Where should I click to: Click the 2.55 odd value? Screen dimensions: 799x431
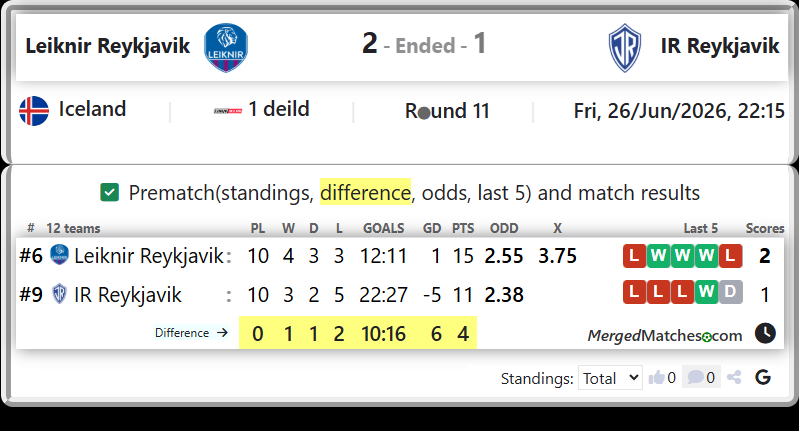tap(503, 256)
